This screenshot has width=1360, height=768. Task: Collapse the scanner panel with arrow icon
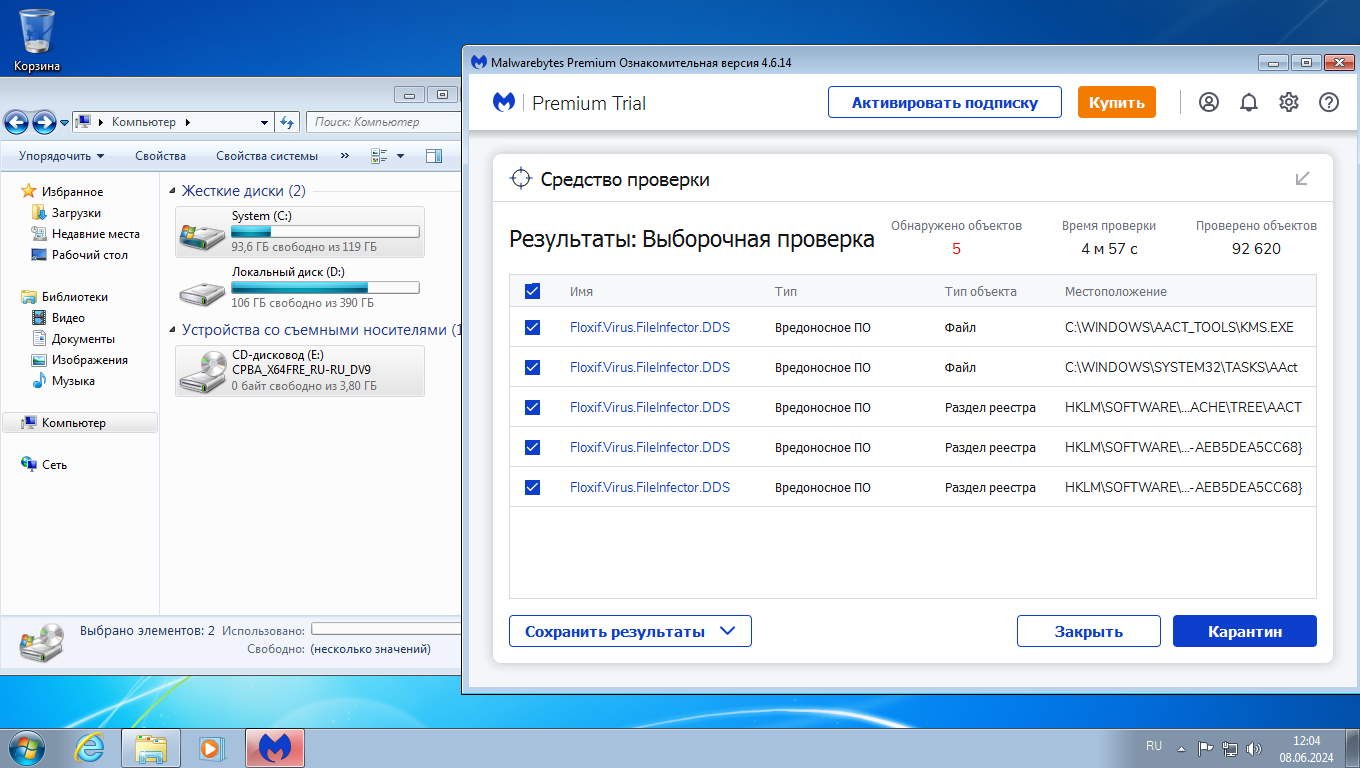[1302, 179]
